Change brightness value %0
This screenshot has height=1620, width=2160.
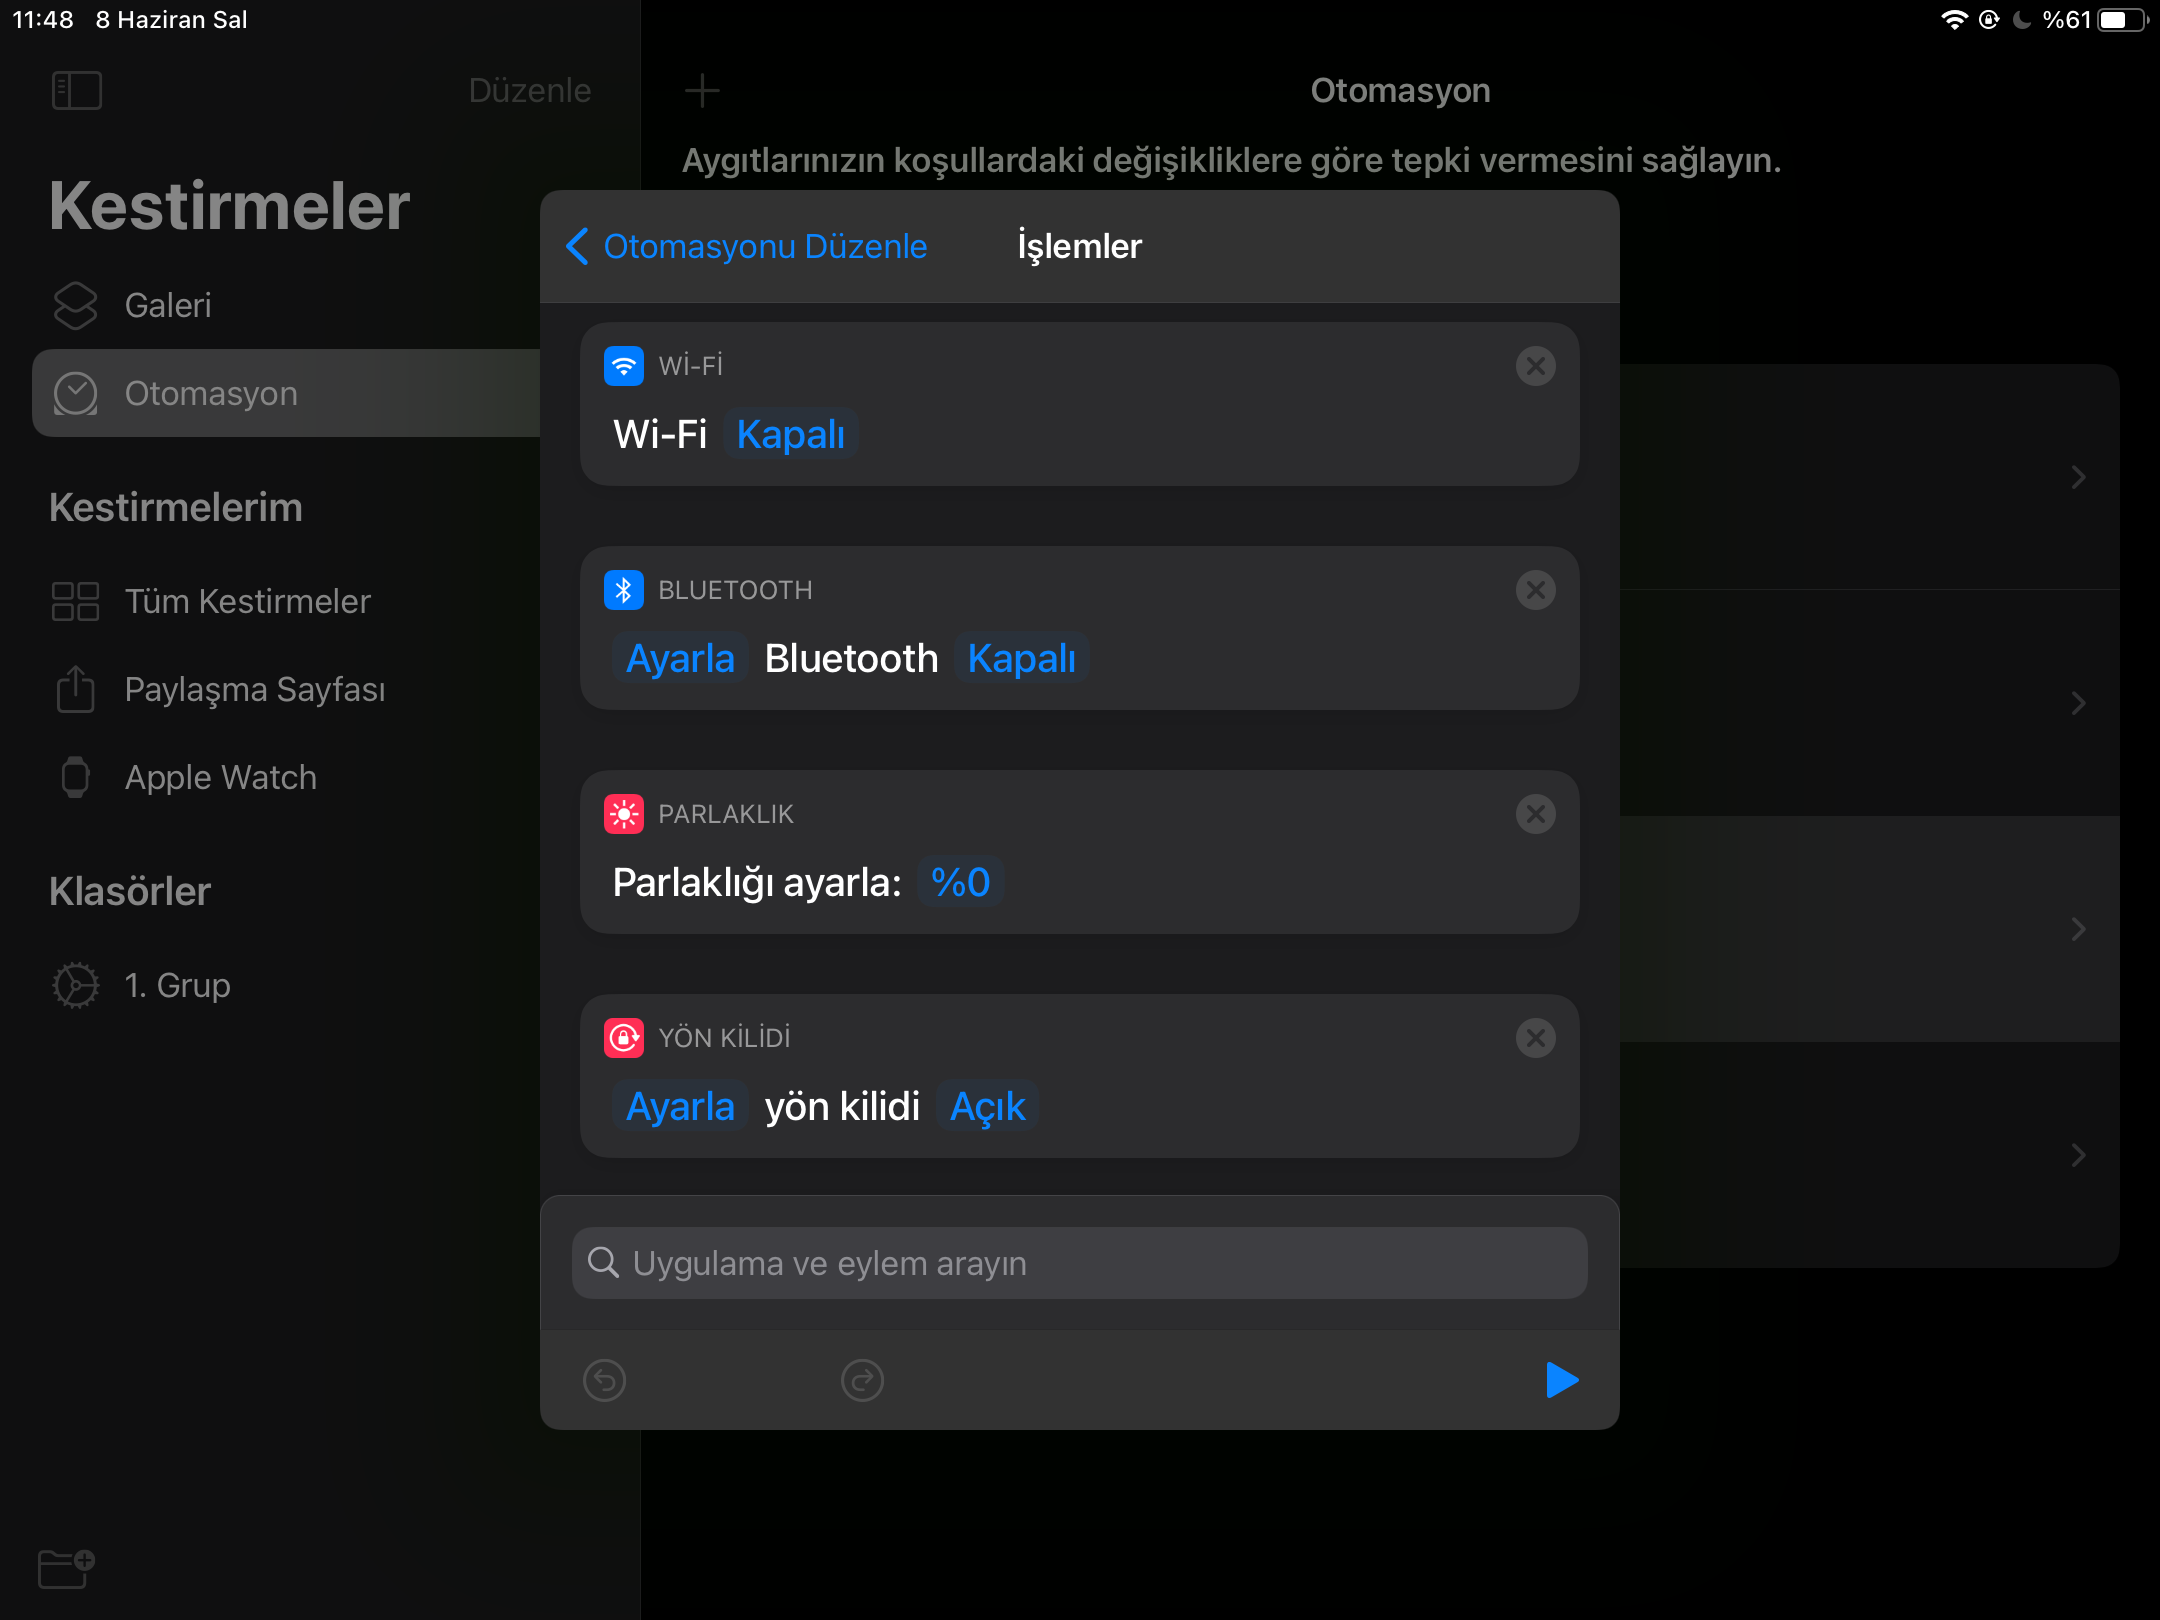(961, 882)
